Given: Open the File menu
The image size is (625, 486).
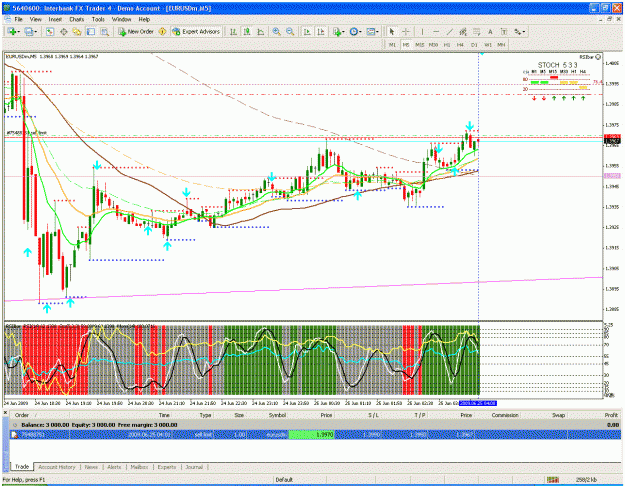Looking at the screenshot, I should pos(18,19).
